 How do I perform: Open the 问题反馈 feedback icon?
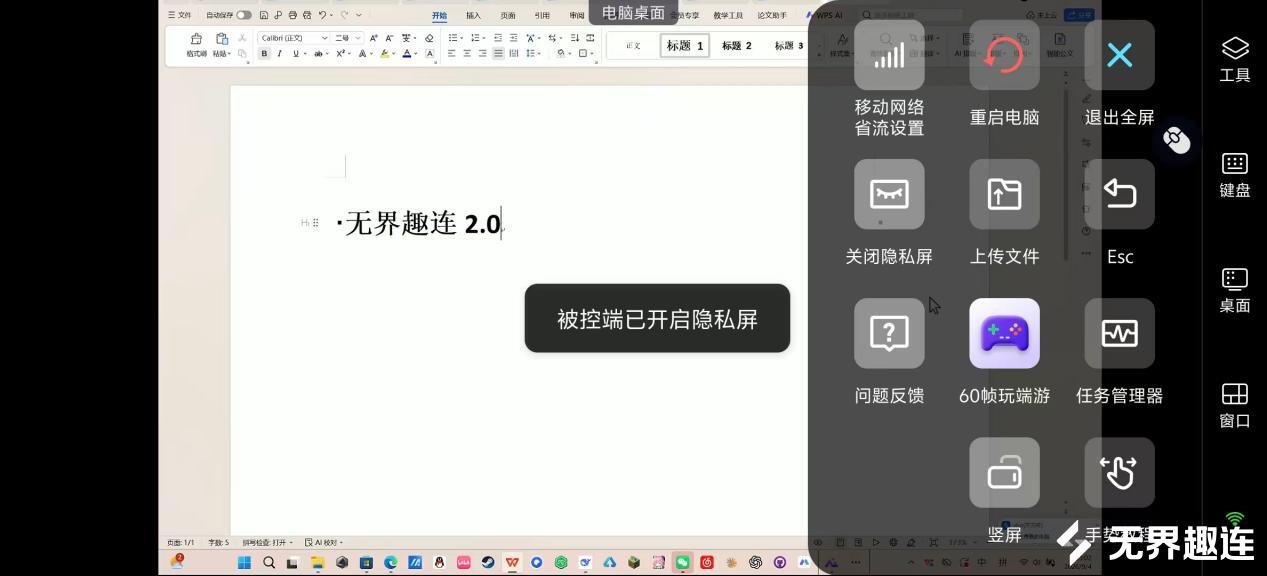coord(889,333)
